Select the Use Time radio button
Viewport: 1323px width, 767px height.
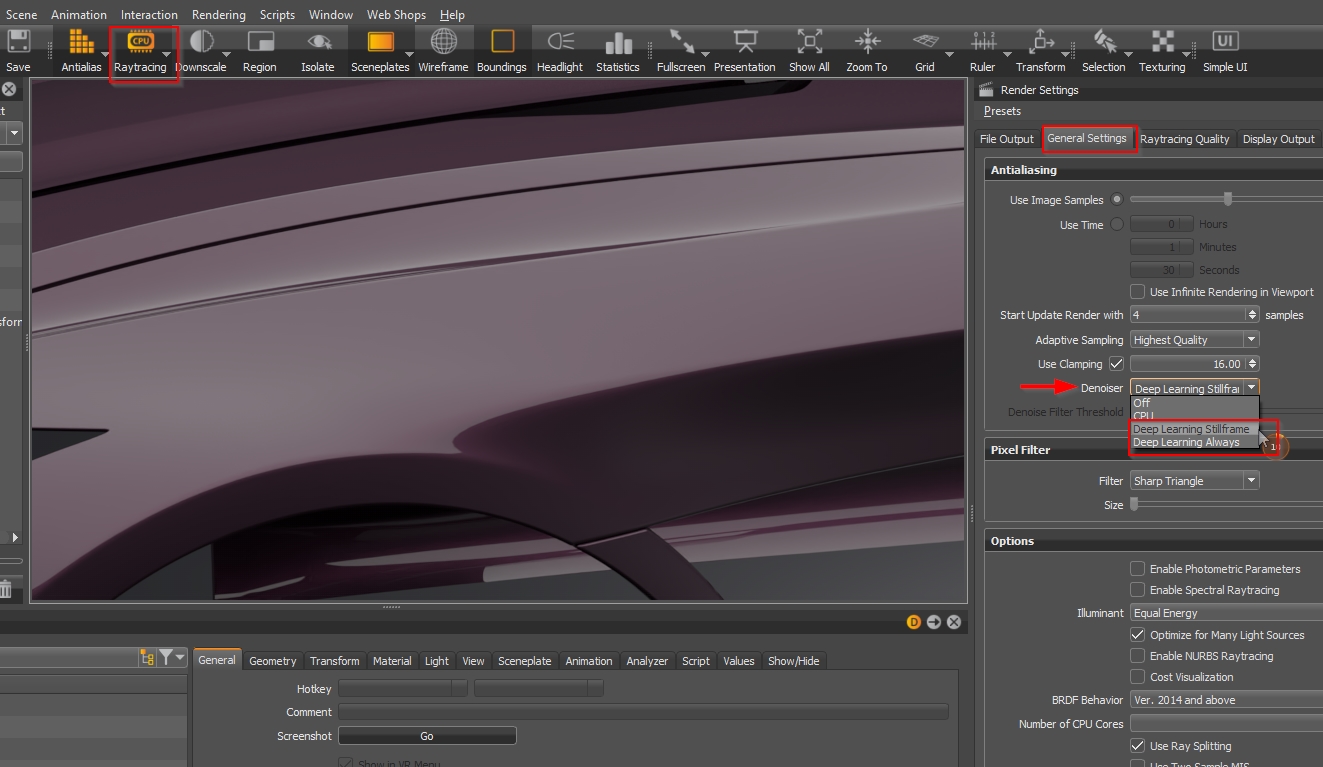point(1117,224)
